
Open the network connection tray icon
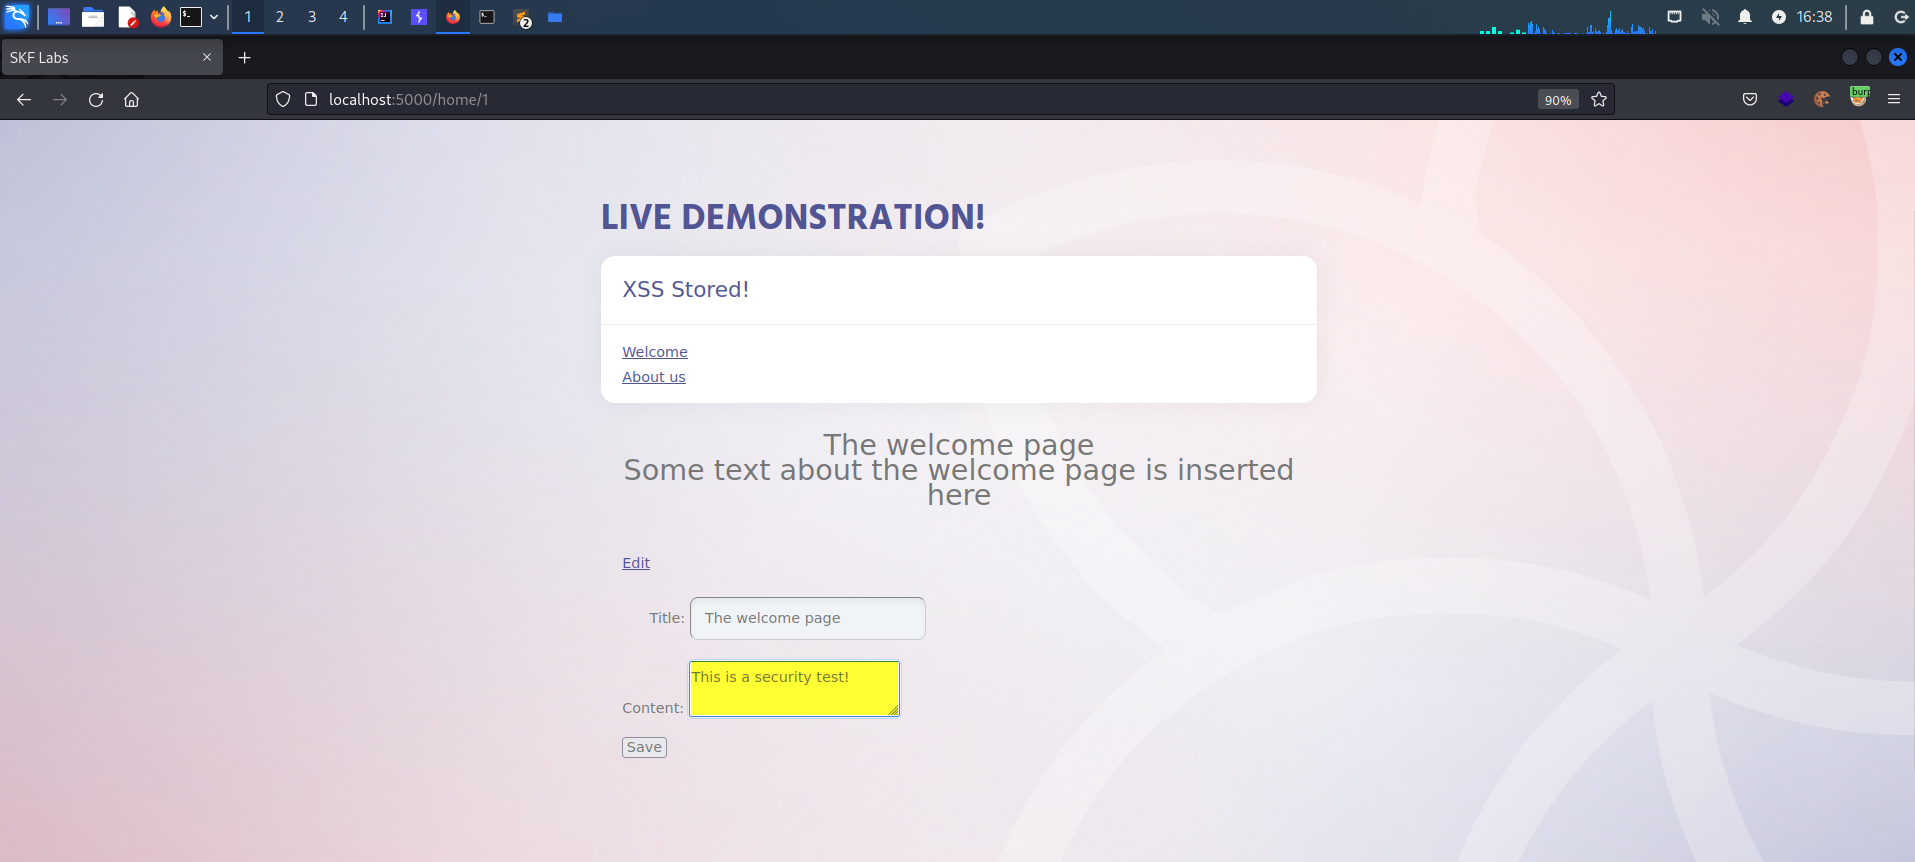point(1674,17)
